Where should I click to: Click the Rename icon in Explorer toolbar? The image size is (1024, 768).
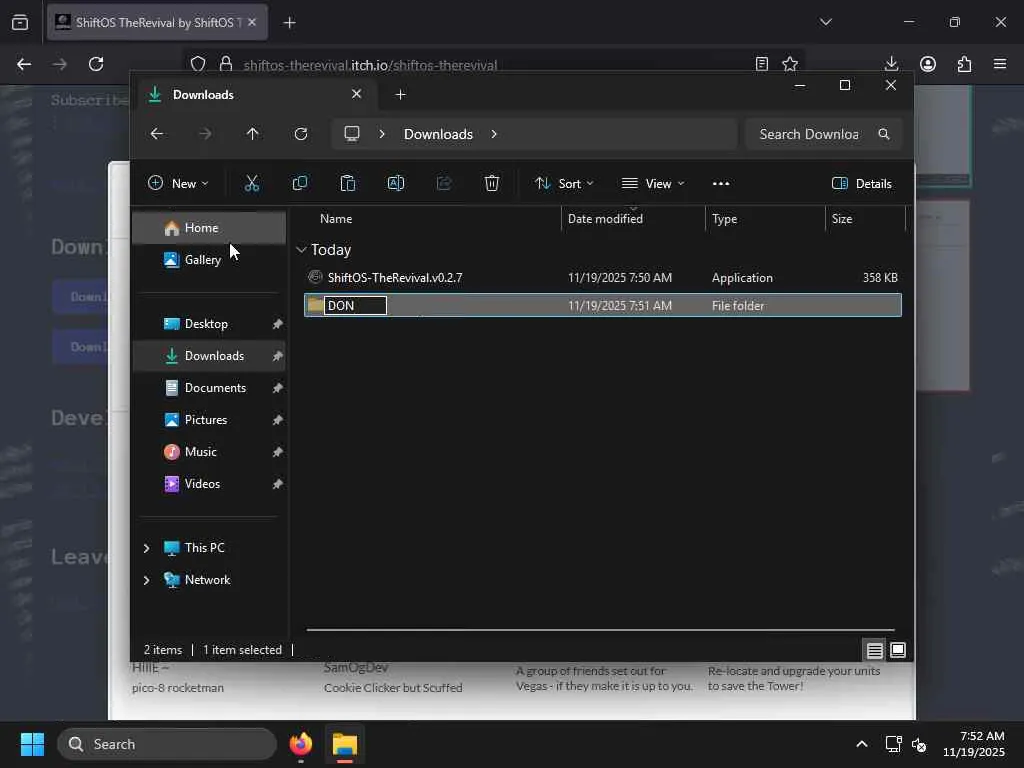[x=396, y=184]
